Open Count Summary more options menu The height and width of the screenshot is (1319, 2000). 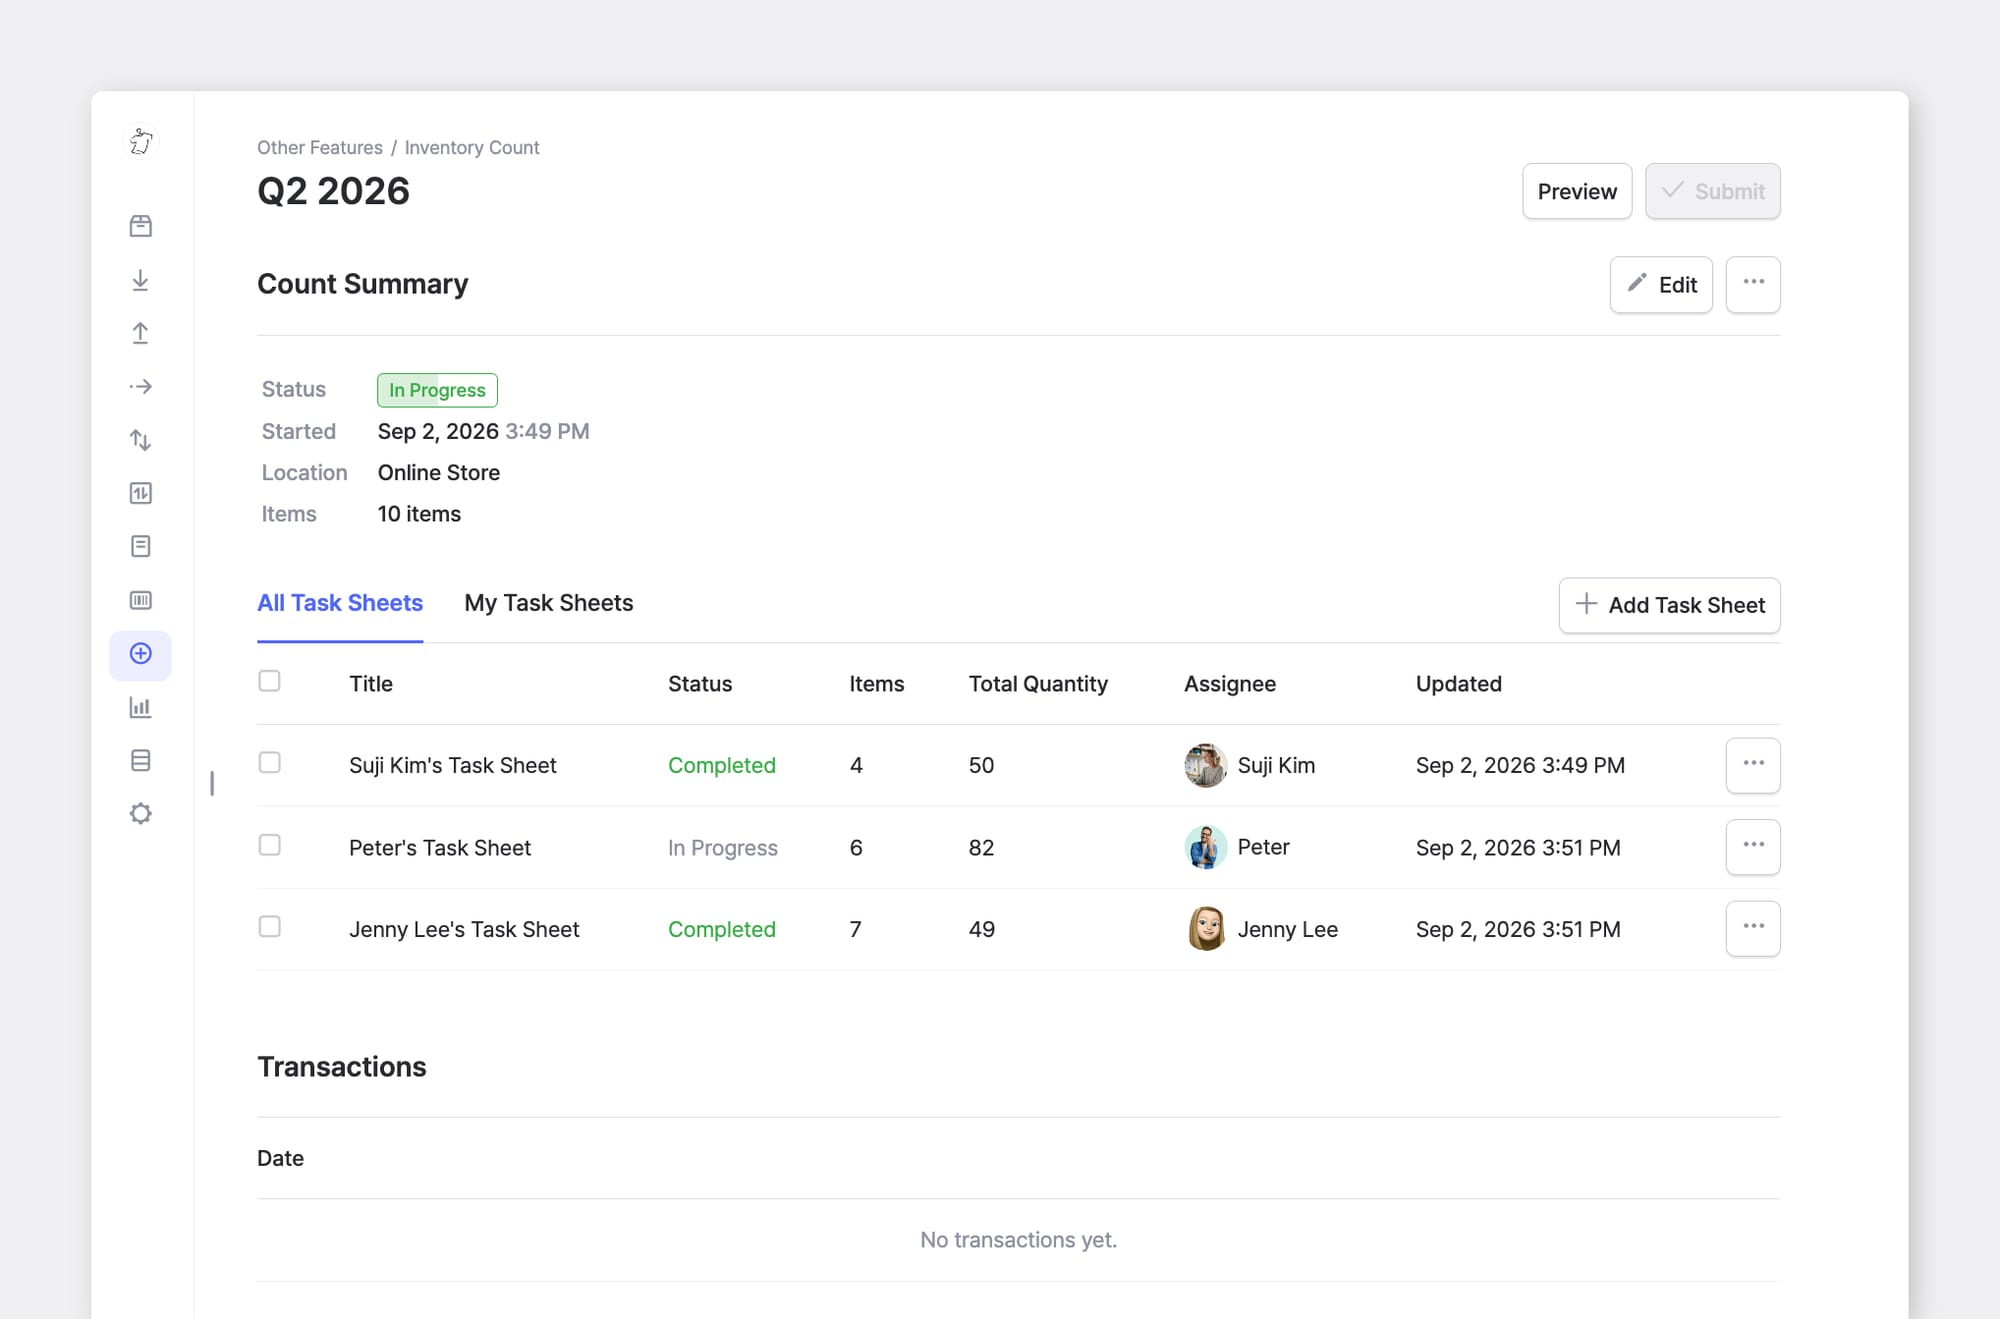coord(1753,284)
